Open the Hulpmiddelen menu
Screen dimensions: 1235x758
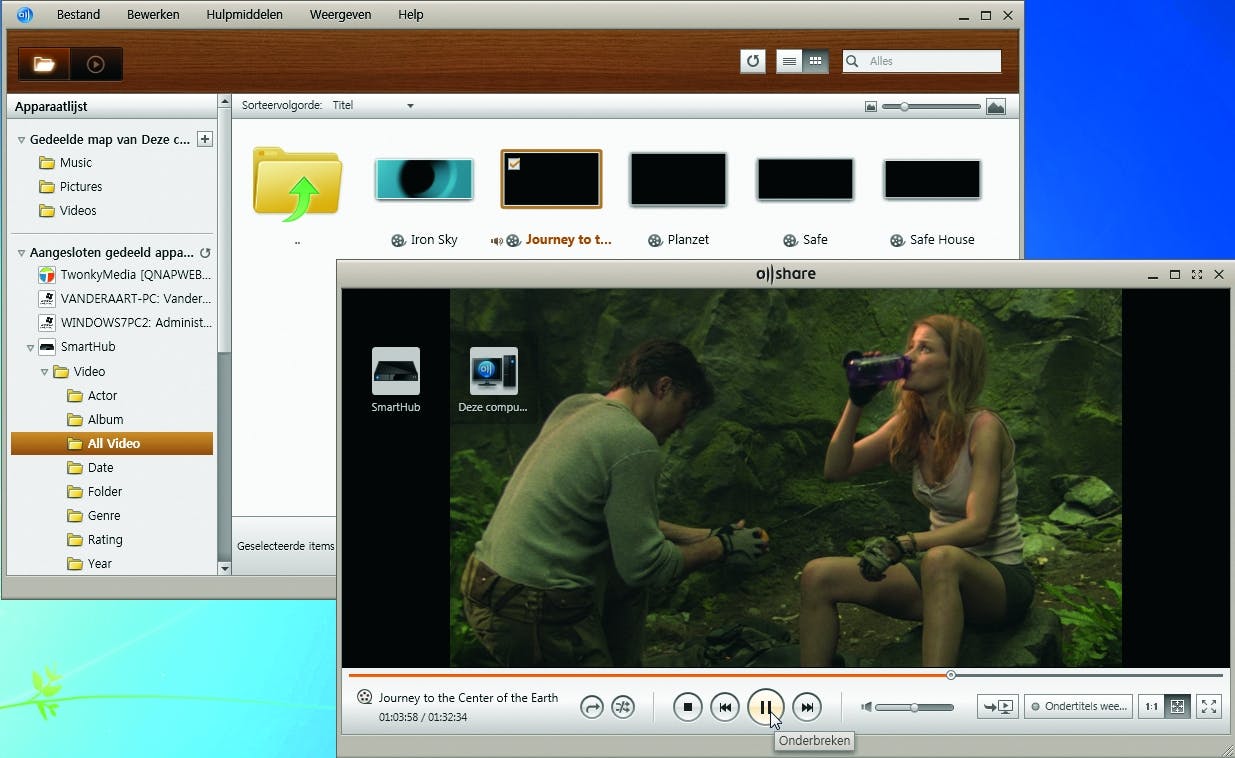point(244,15)
